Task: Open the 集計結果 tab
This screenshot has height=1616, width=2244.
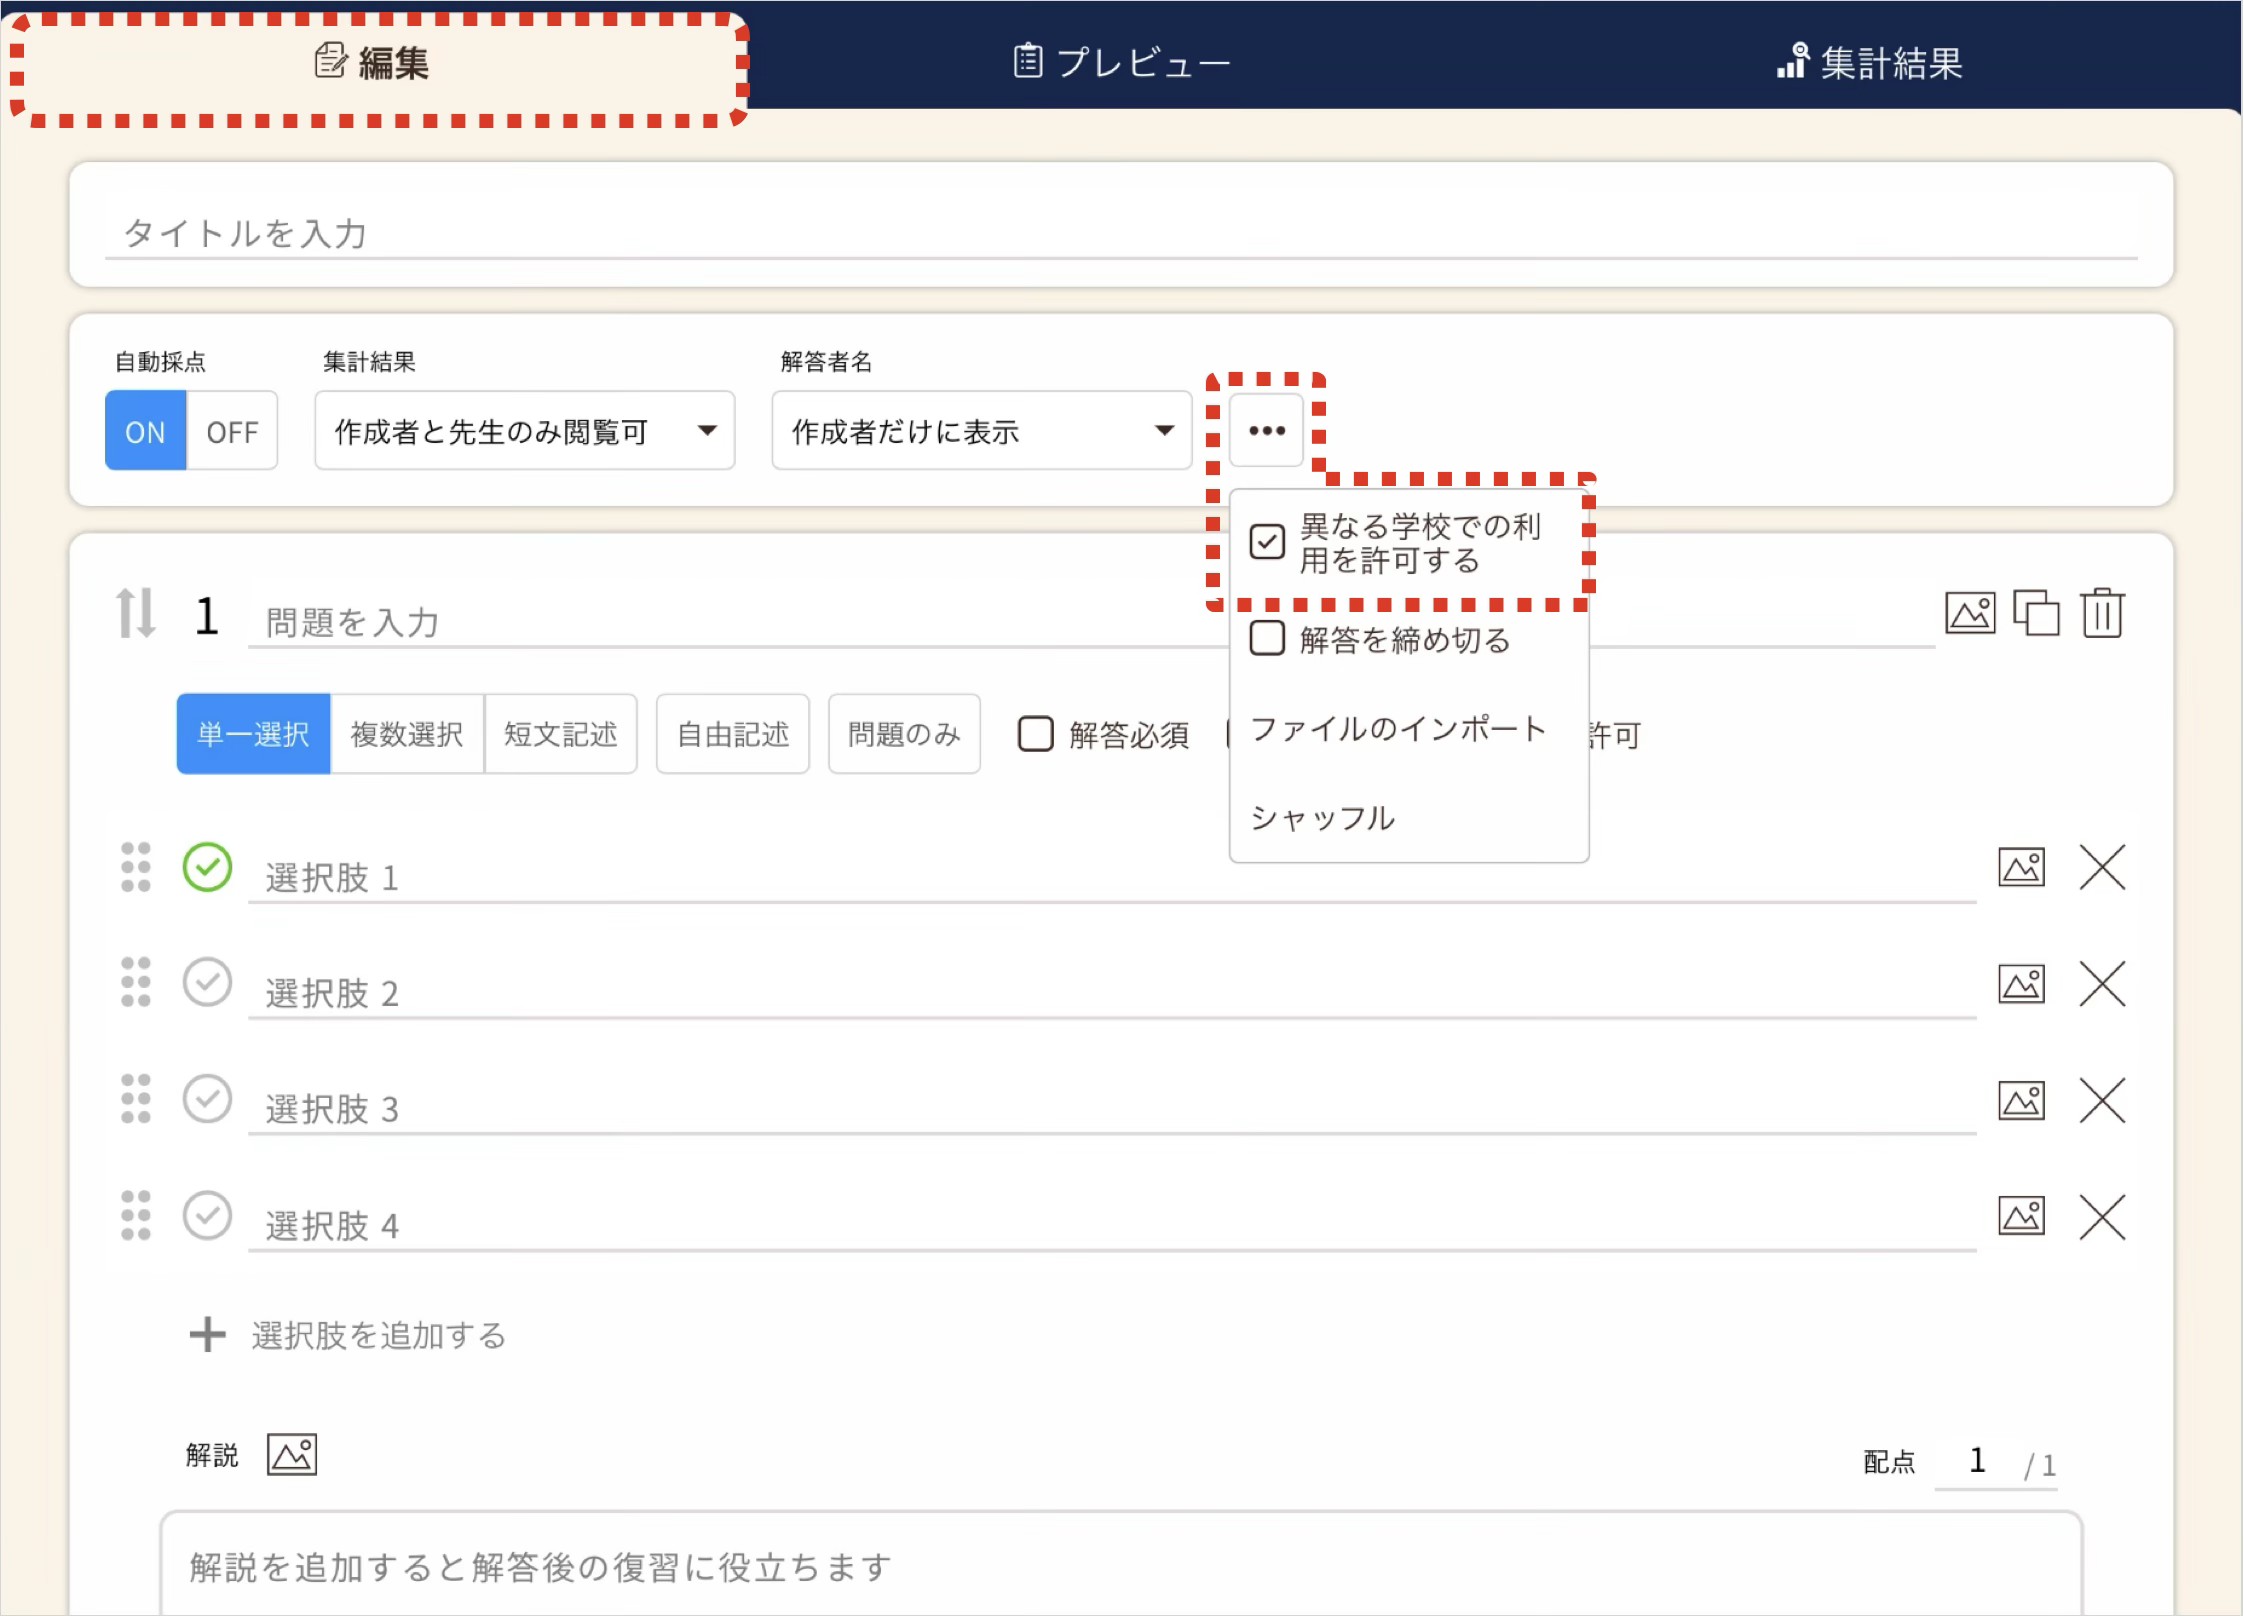Action: coord(1869,63)
